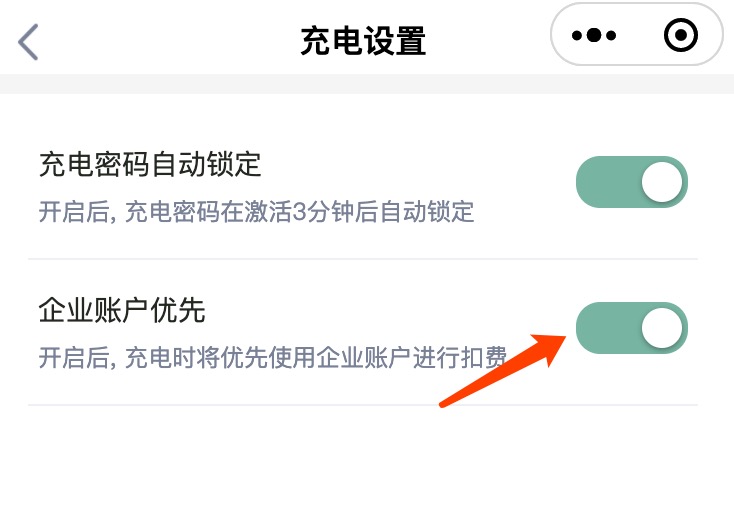734x510 pixels.
Task: Click the 充电密码在激活3分钟后自动锁定 description
Action: (x=255, y=212)
